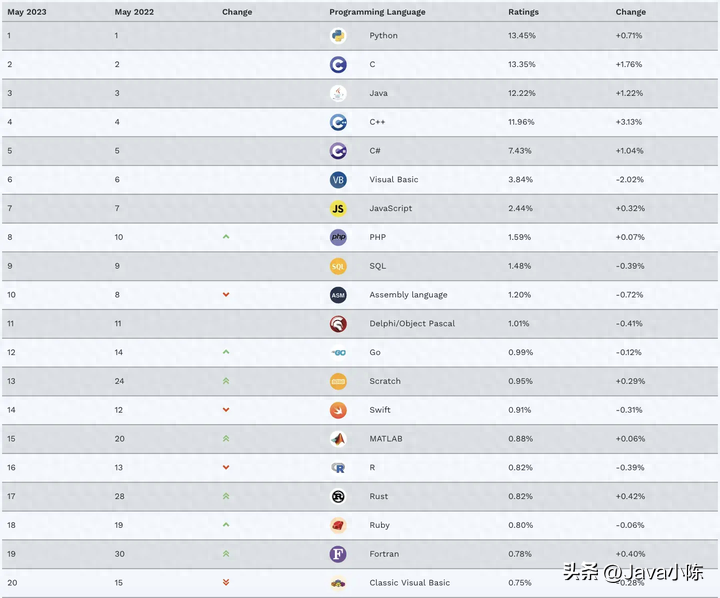Click the Java coffee cup icon
720x598 pixels.
338,93
